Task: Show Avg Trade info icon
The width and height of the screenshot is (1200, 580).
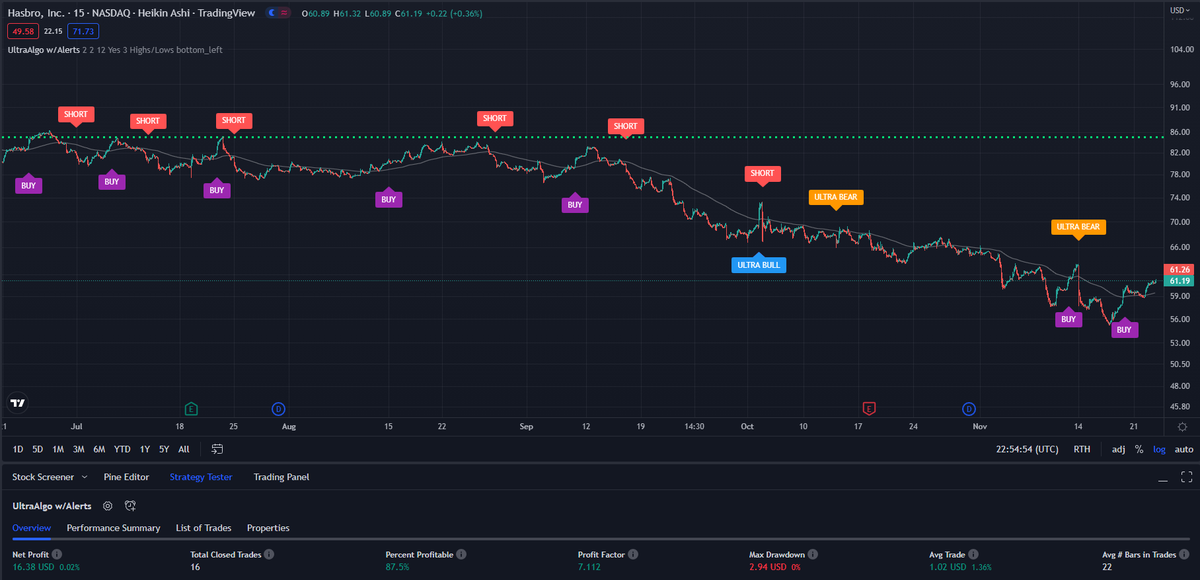Action: 975,554
